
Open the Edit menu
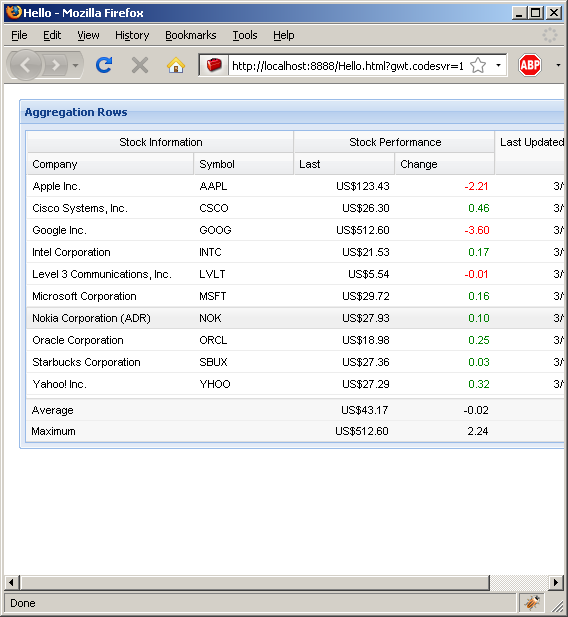[52, 35]
